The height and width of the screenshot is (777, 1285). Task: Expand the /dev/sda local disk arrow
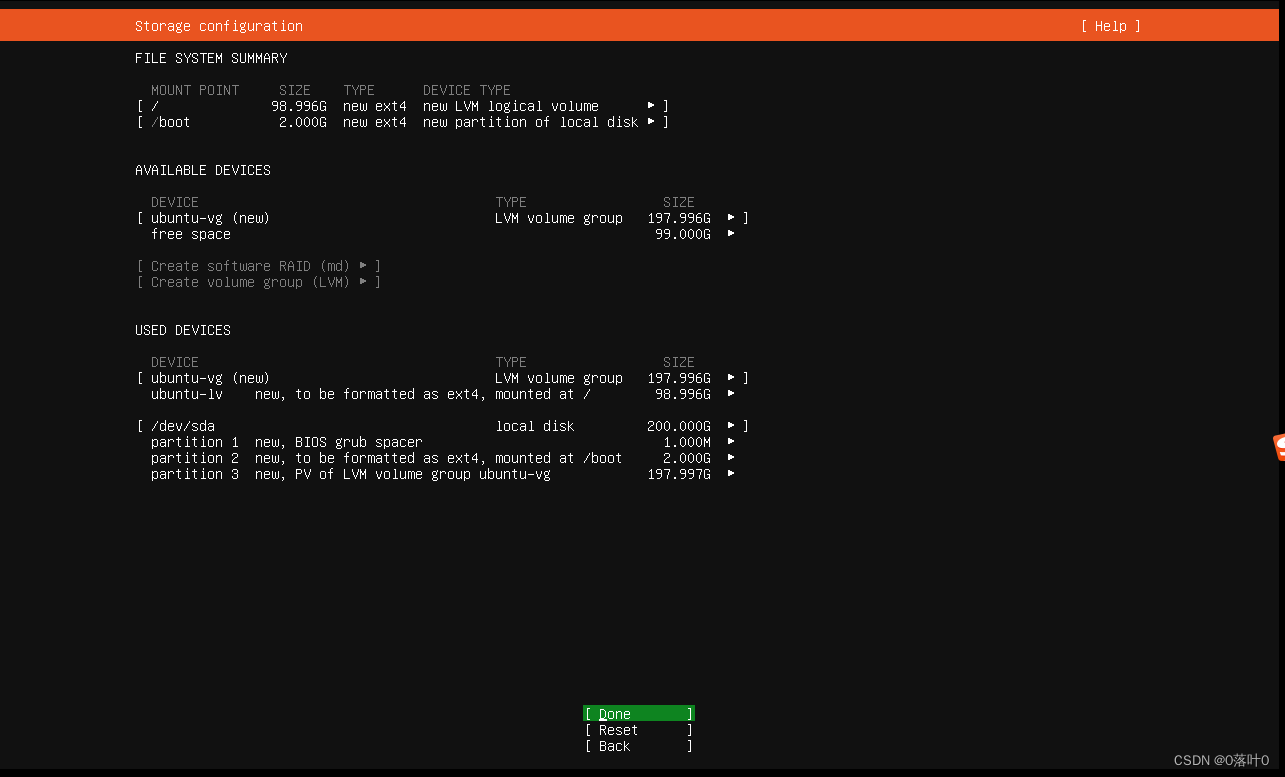731,426
